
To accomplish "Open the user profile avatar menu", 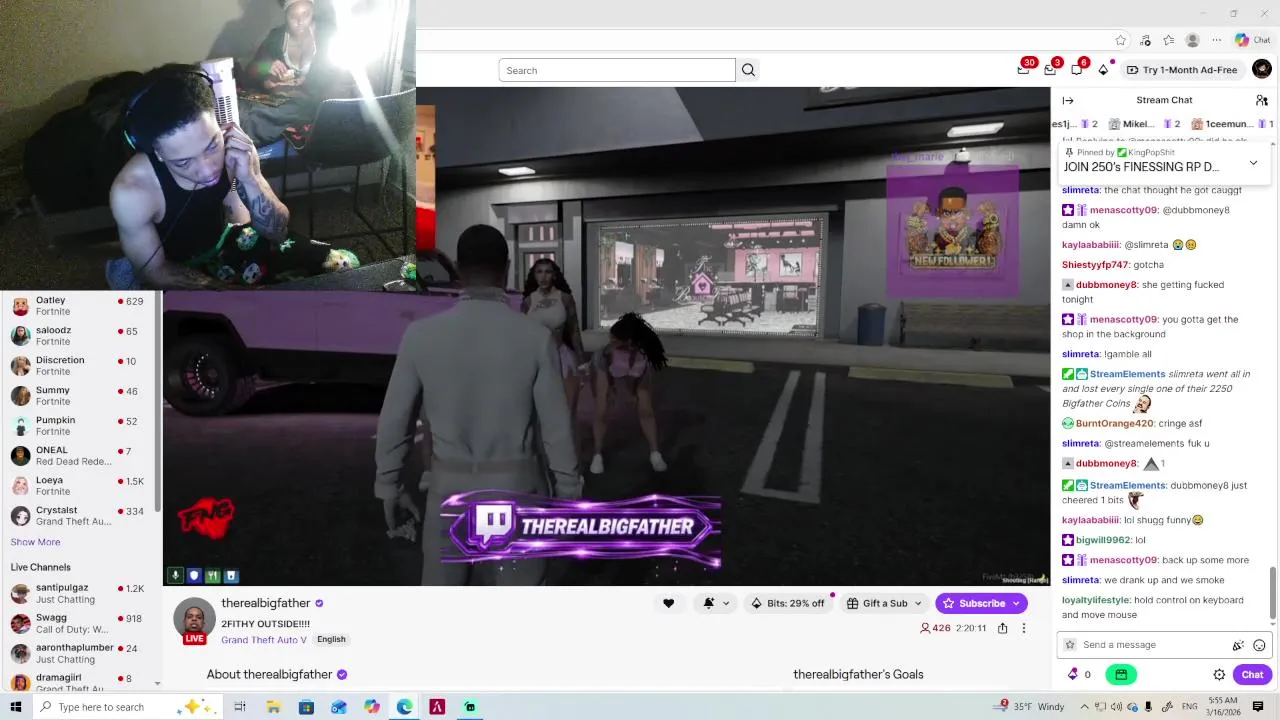I will [1262, 69].
